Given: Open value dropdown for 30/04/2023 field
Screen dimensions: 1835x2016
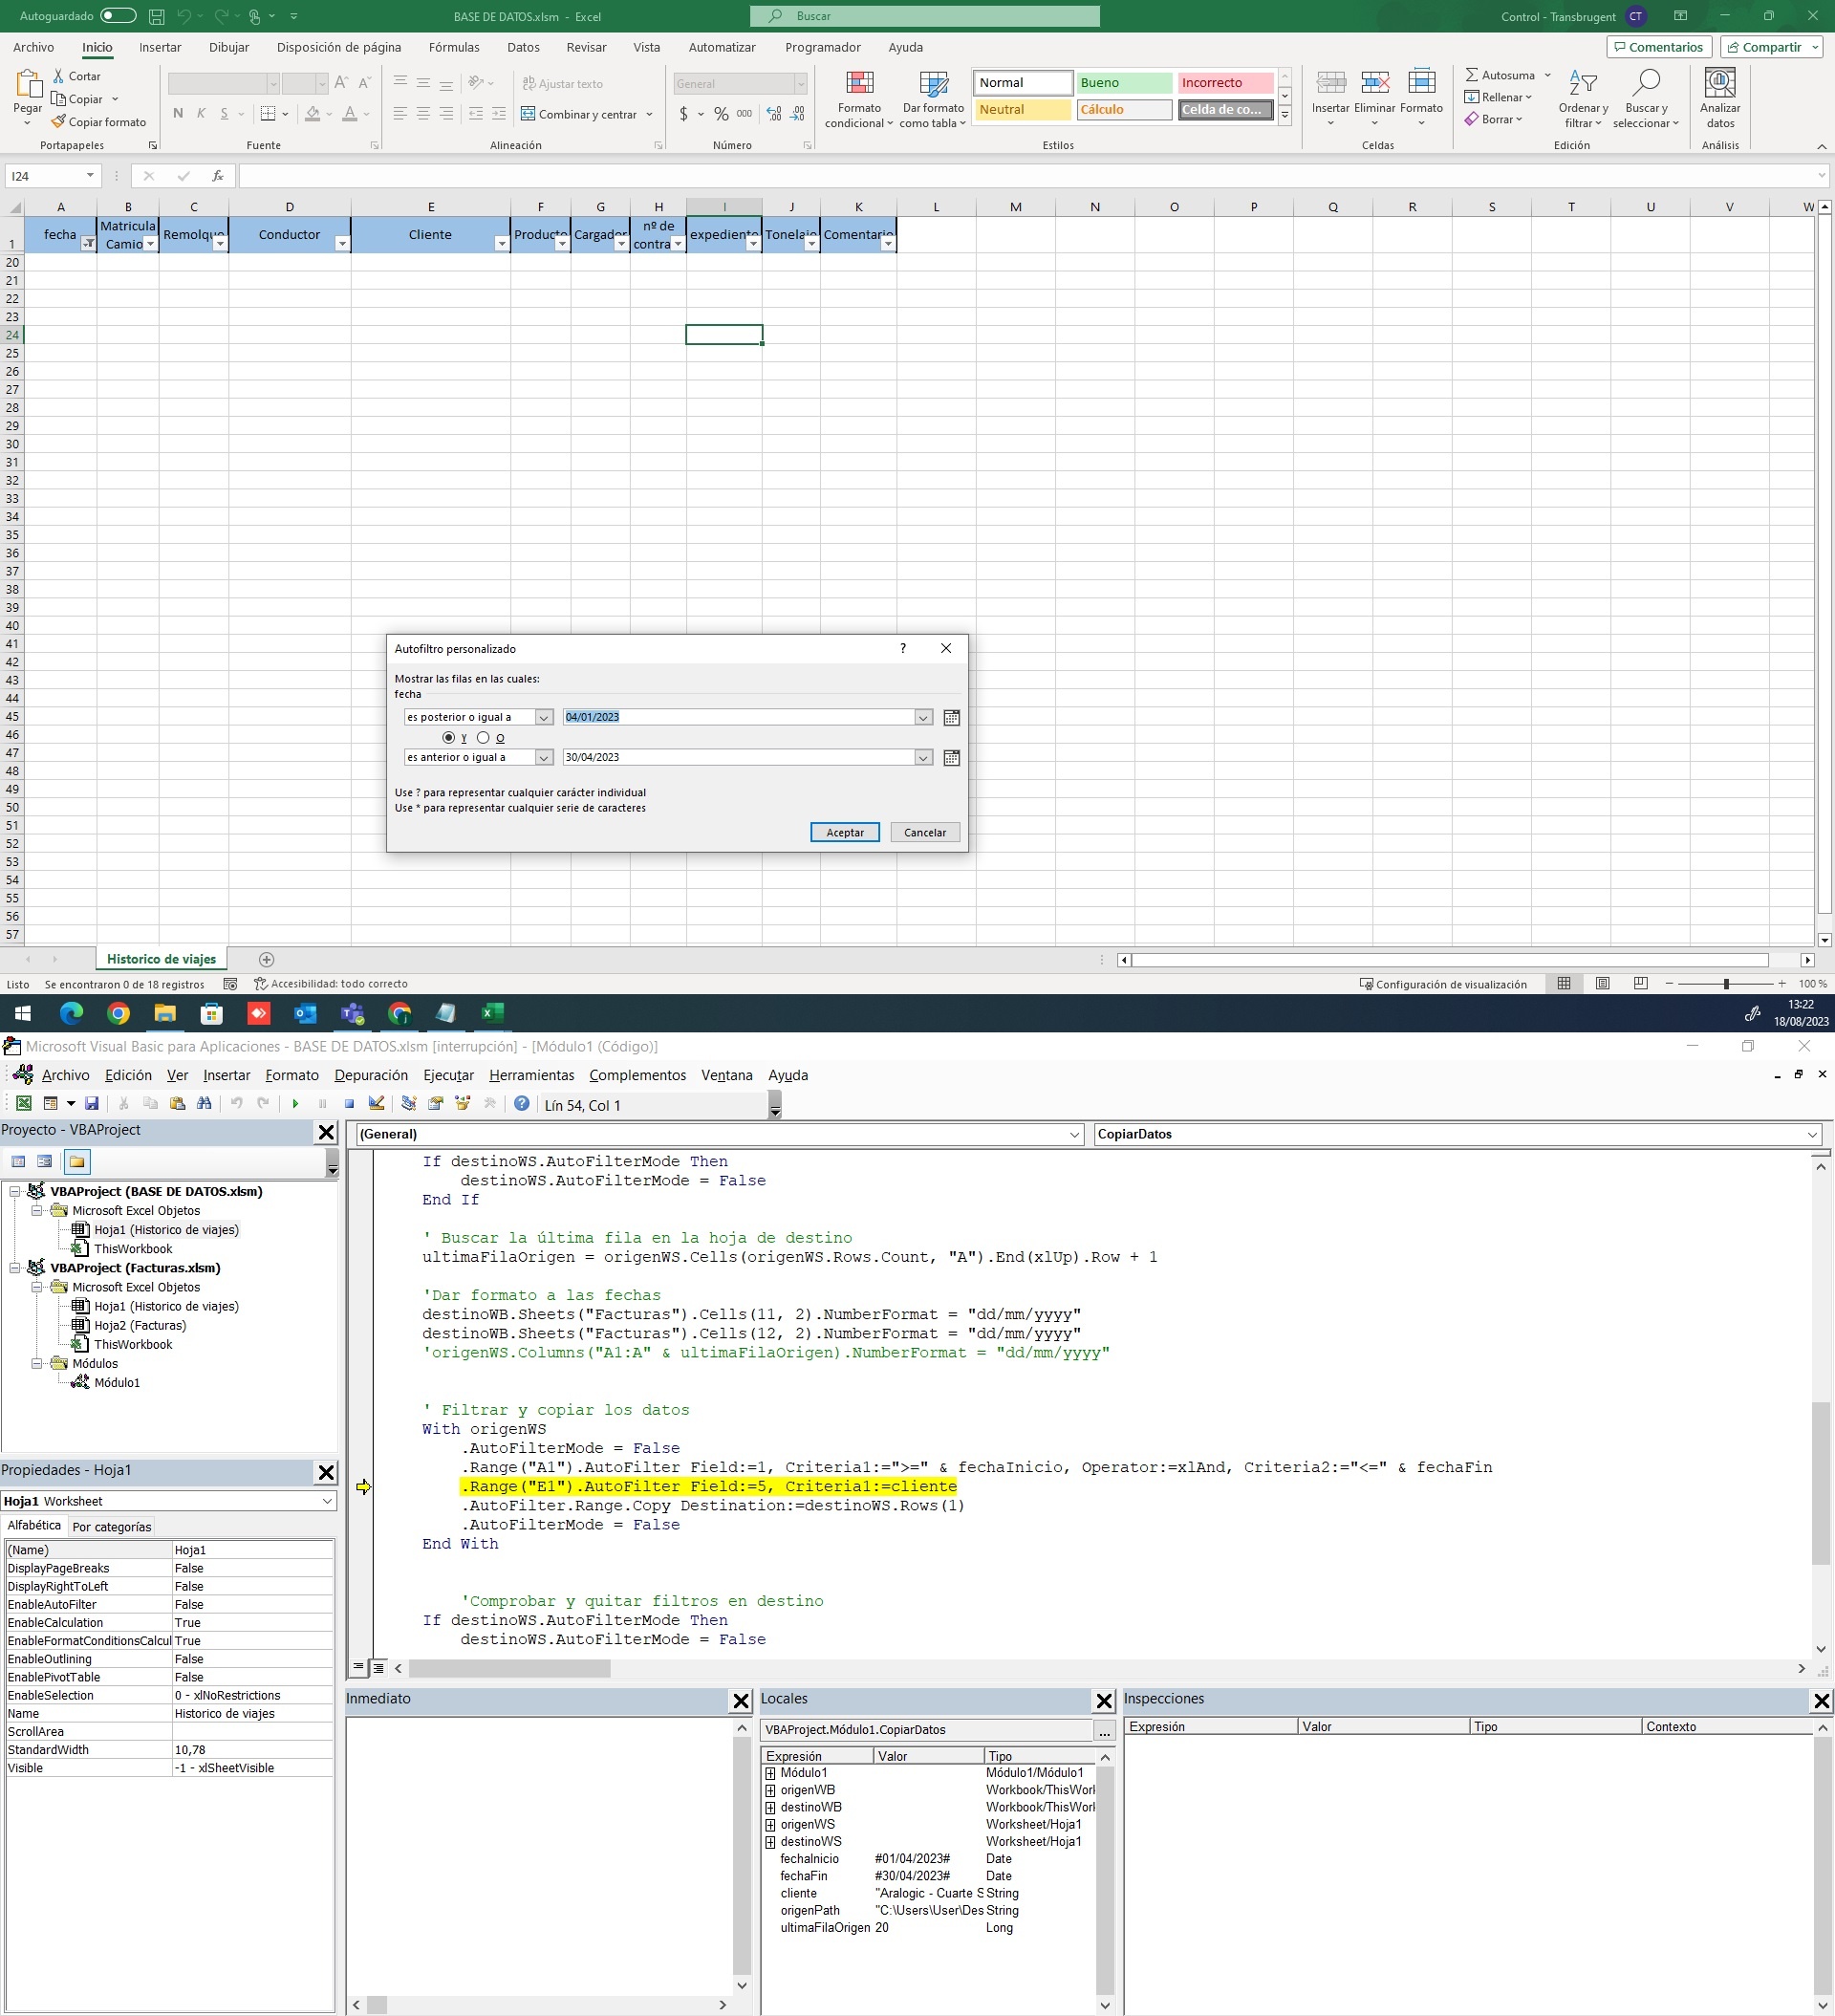Looking at the screenshot, I should click(923, 758).
